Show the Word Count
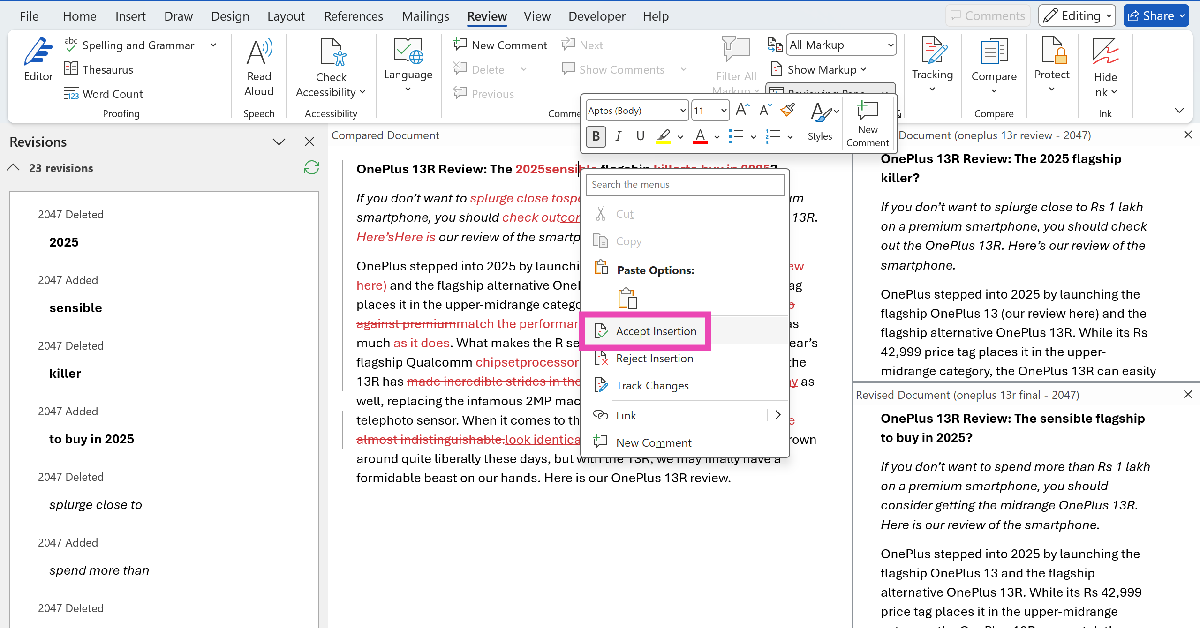 103,93
